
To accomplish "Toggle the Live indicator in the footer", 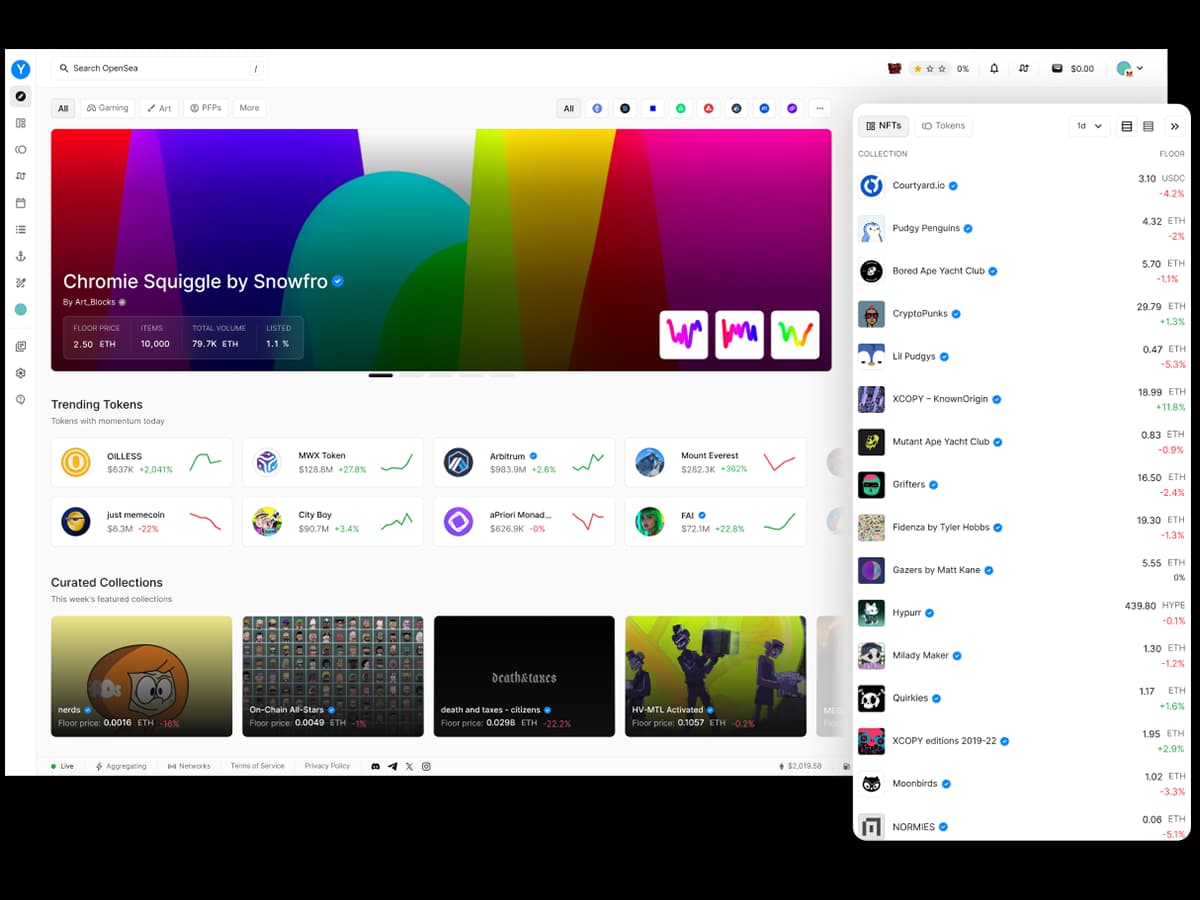I will 61,766.
